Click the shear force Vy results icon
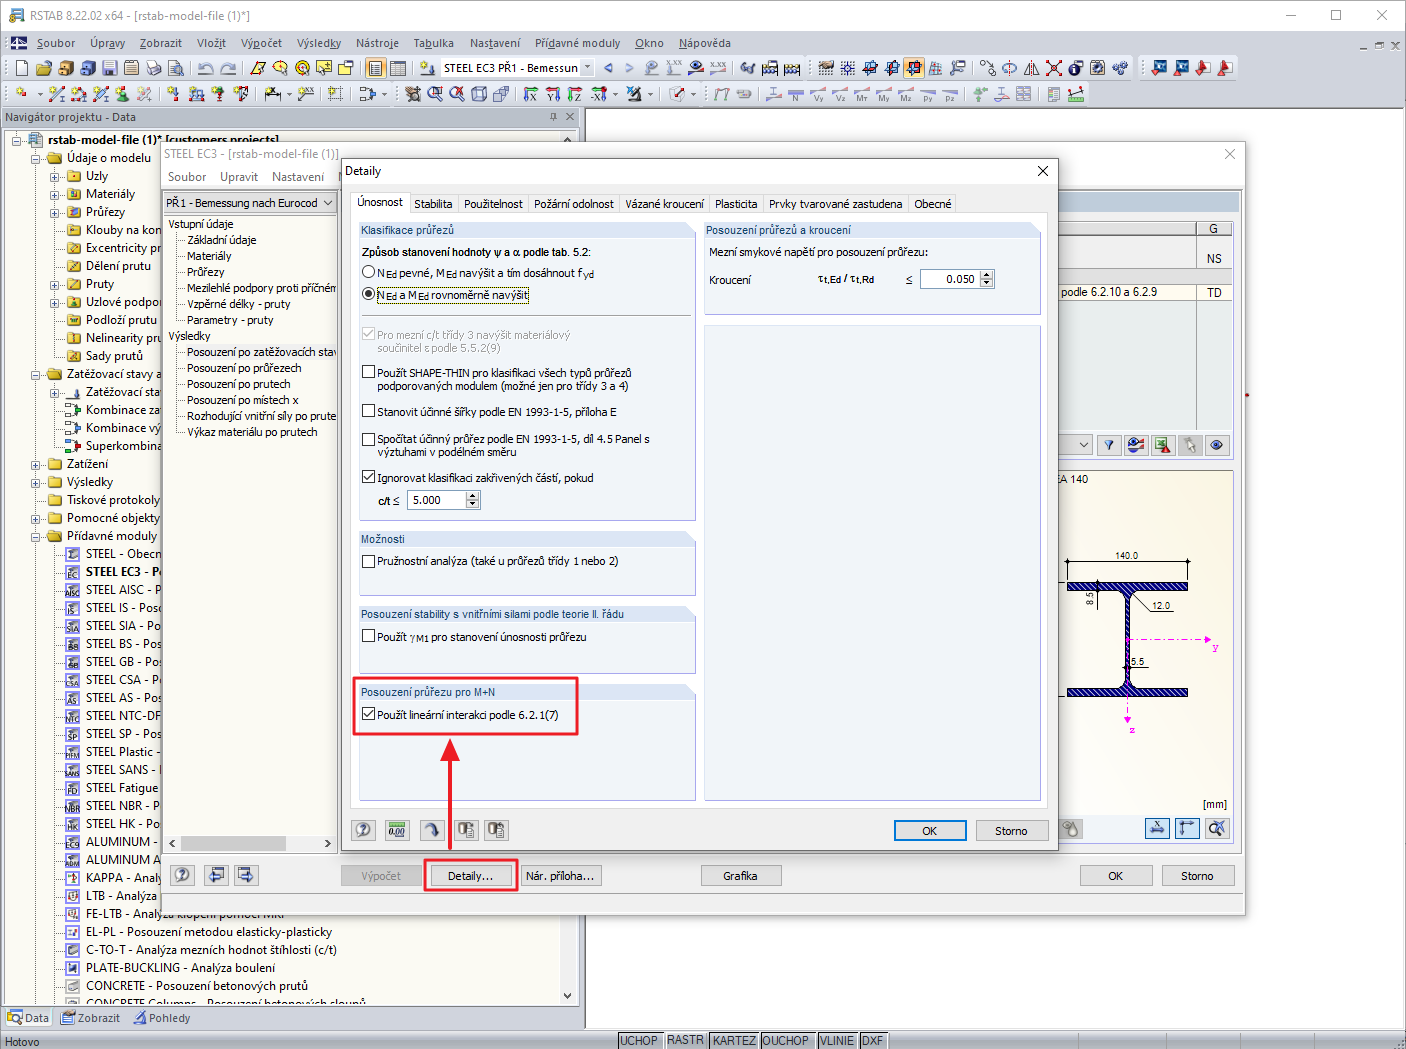Image resolution: width=1406 pixels, height=1049 pixels. tap(818, 94)
